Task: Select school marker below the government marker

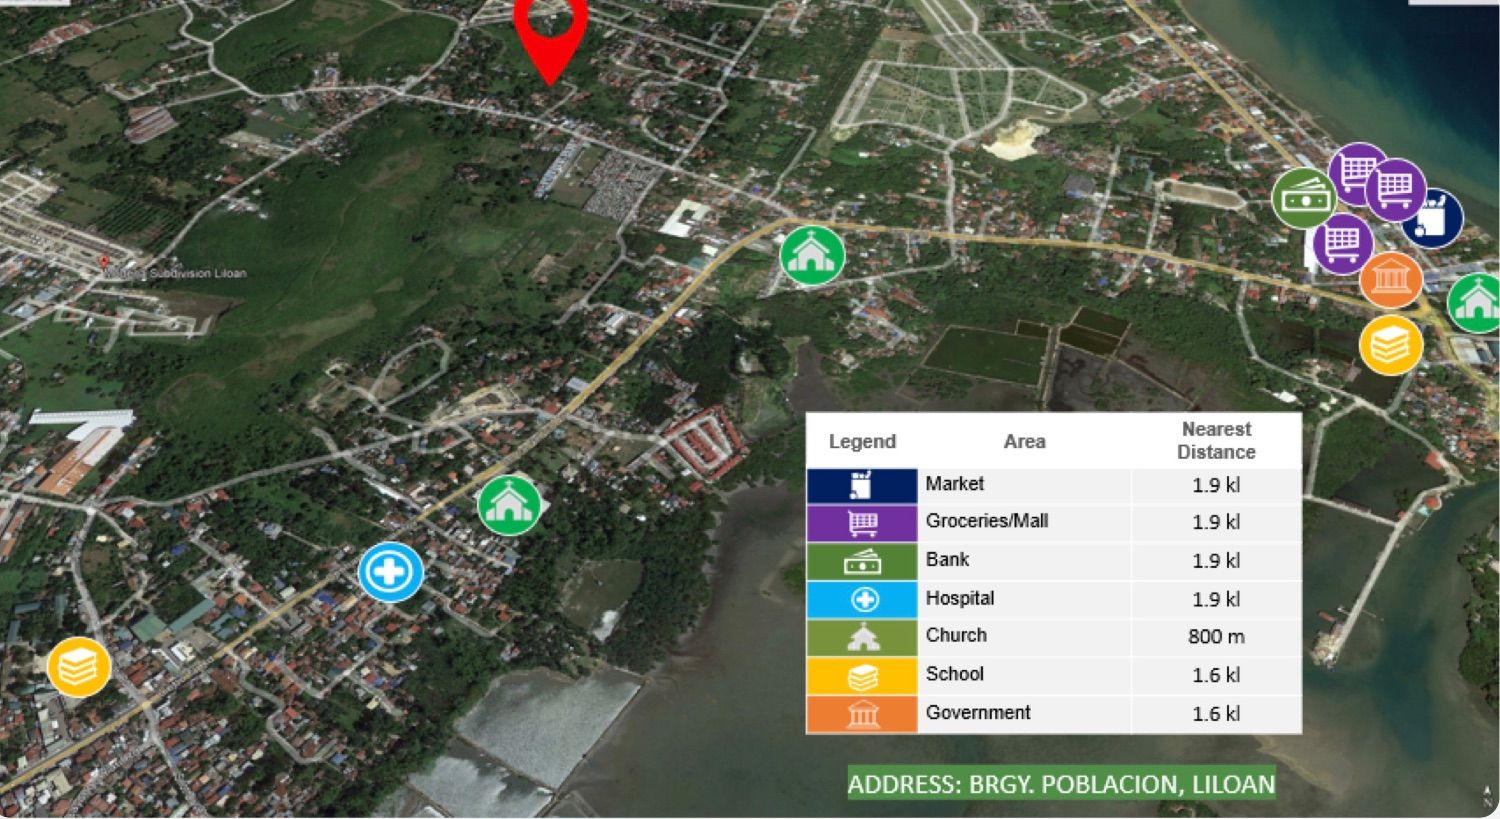Action: (1390, 345)
